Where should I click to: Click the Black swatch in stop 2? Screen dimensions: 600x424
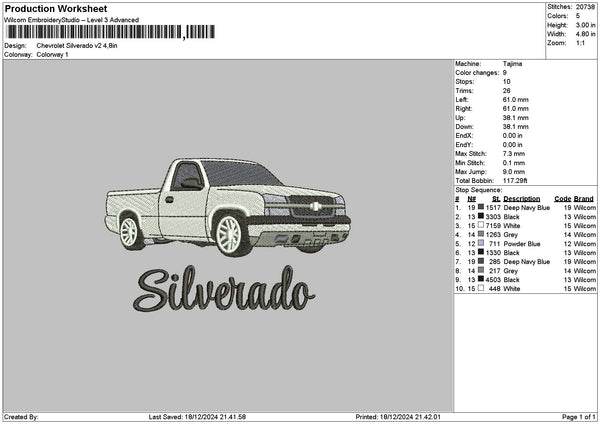(x=481, y=216)
